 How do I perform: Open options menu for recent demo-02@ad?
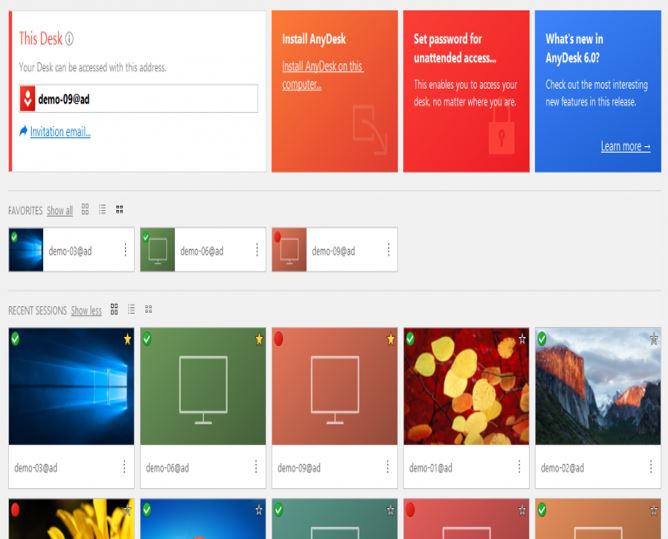(651, 467)
